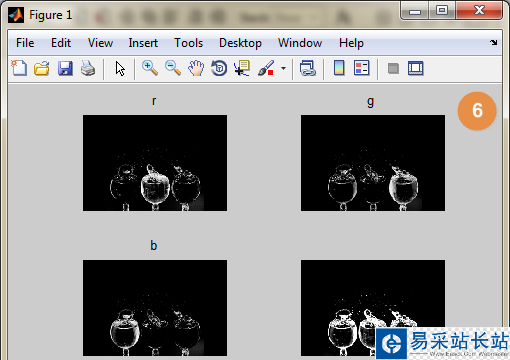Select the Brush data tool
This screenshot has height=360, width=510.
266,68
